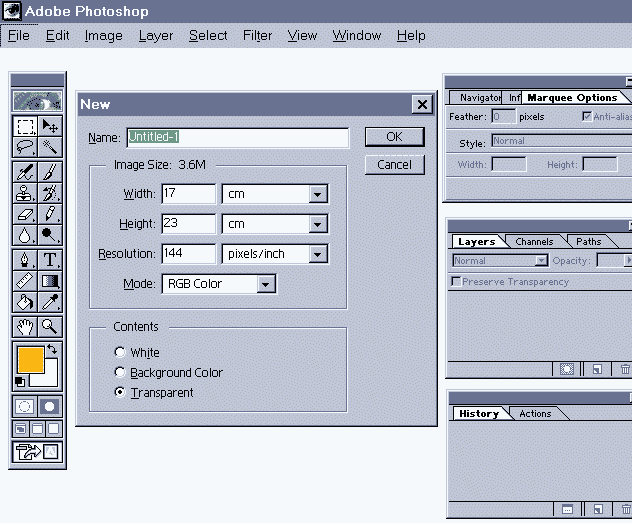This screenshot has width=632, height=523.
Task: Switch to Full Screen with Menu Bar mode
Action: coord(37,429)
